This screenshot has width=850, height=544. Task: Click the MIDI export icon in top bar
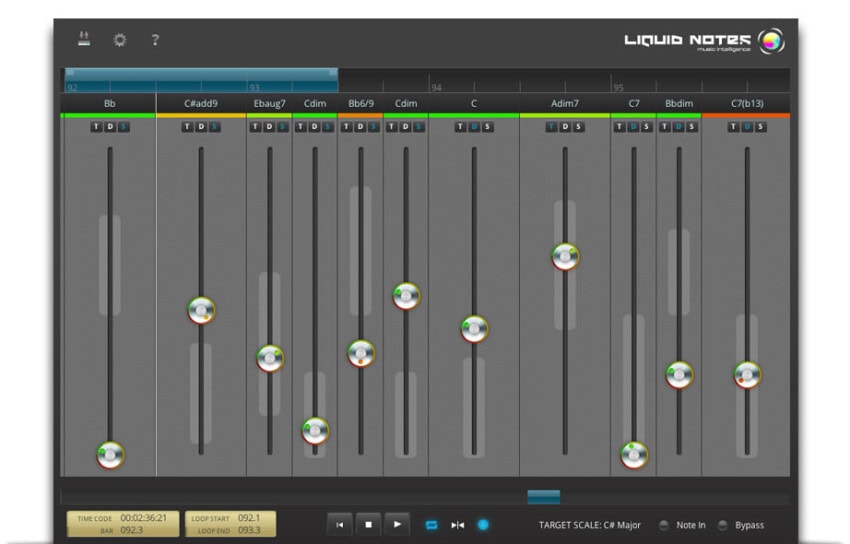83,39
